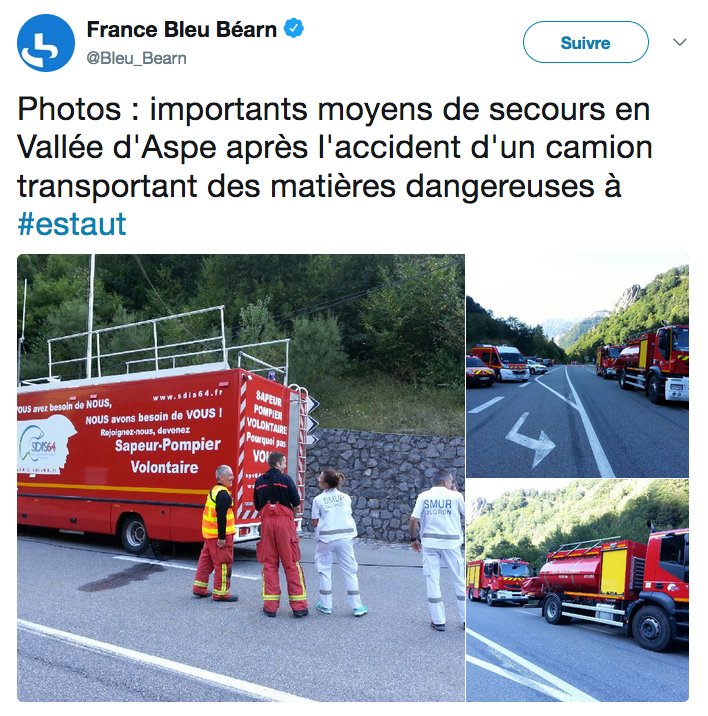Click the Sapeur-Pompier Volontaire text on truck

click(166, 456)
